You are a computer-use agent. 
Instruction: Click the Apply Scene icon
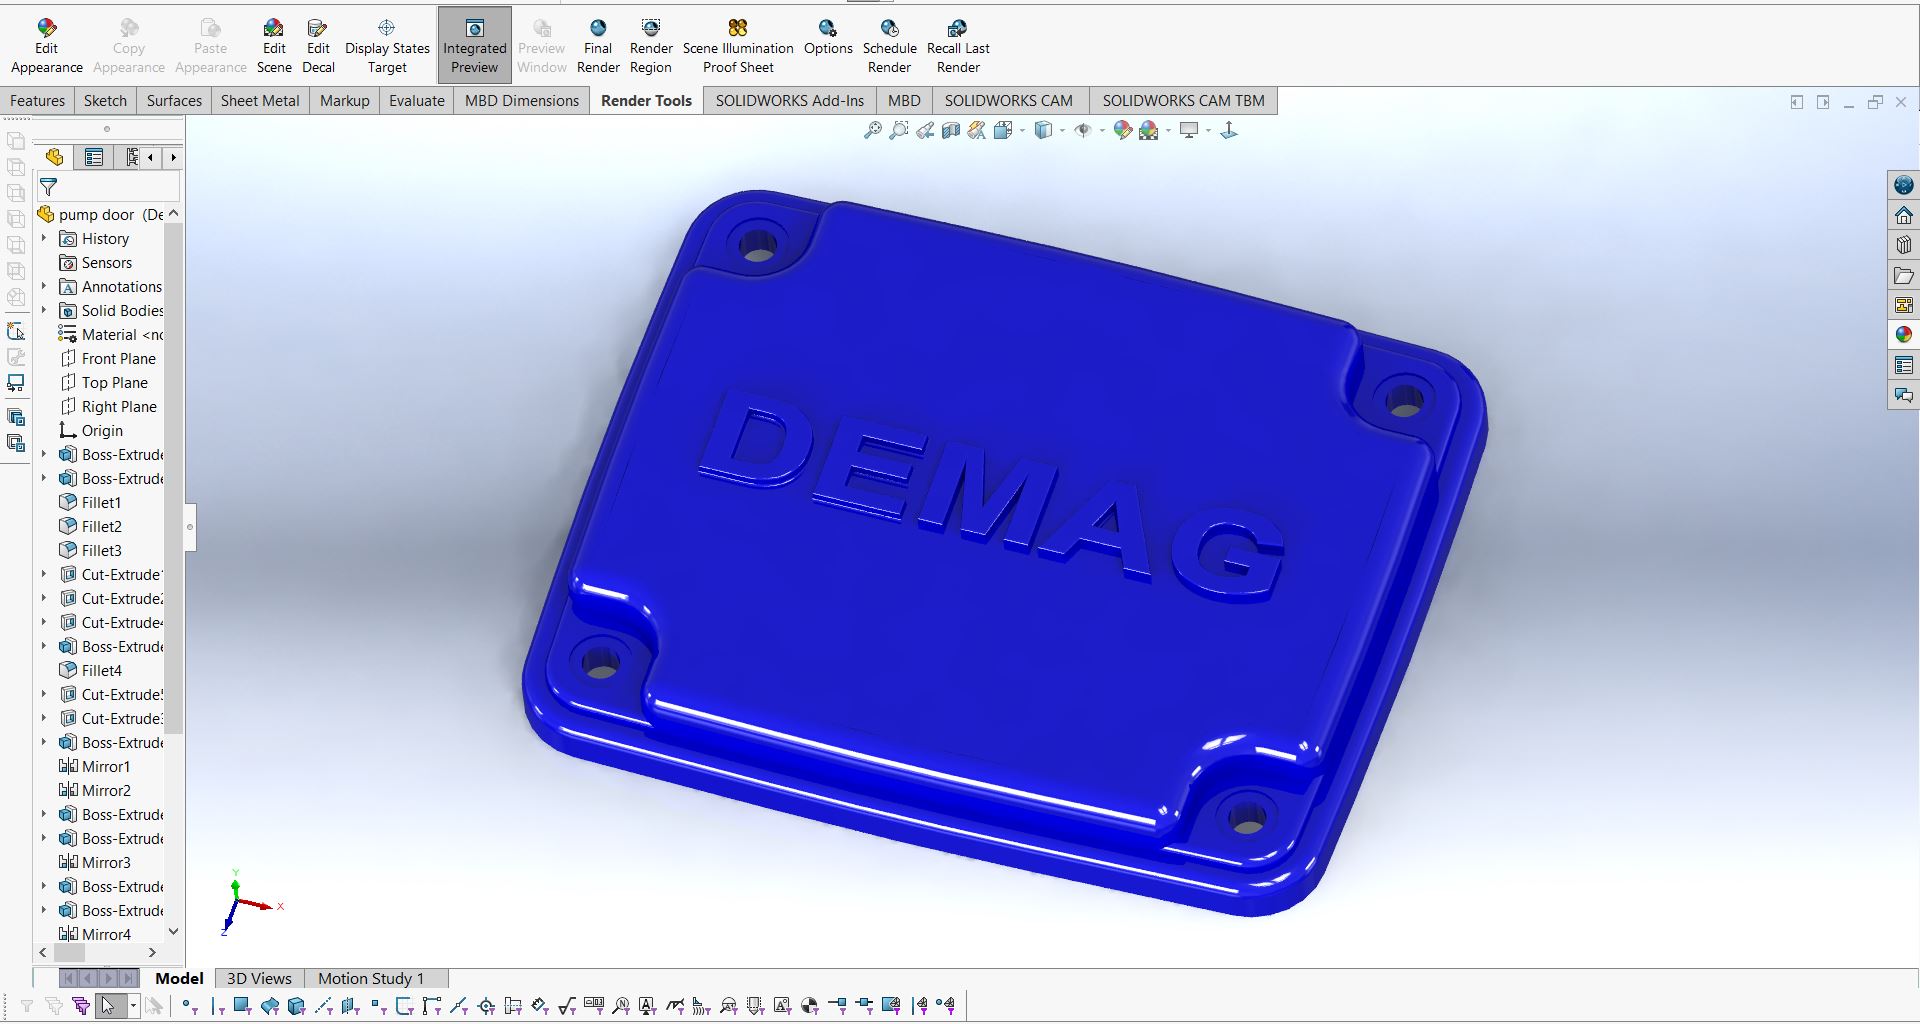coord(1149,130)
